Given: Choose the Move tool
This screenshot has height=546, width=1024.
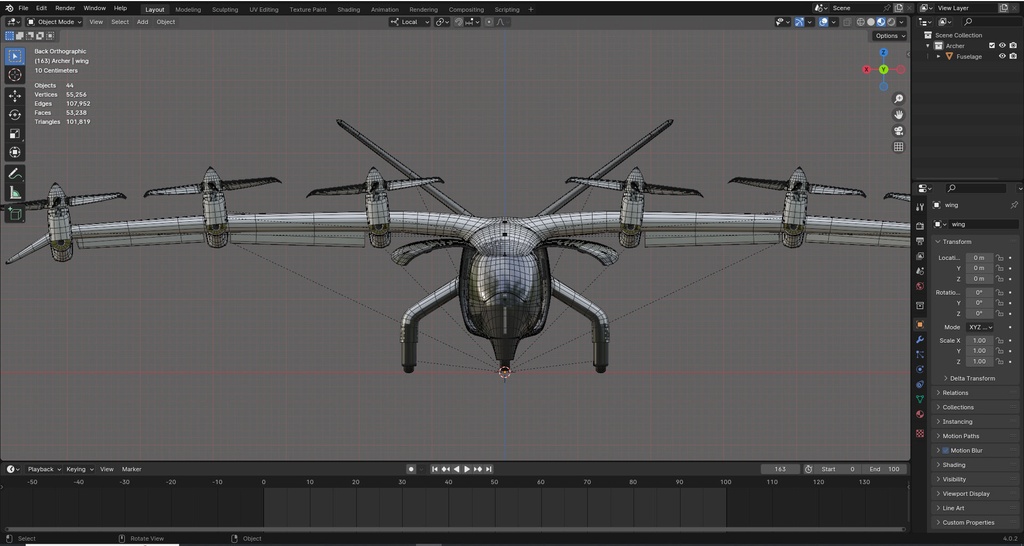Looking at the screenshot, I should pyautogui.click(x=15, y=96).
